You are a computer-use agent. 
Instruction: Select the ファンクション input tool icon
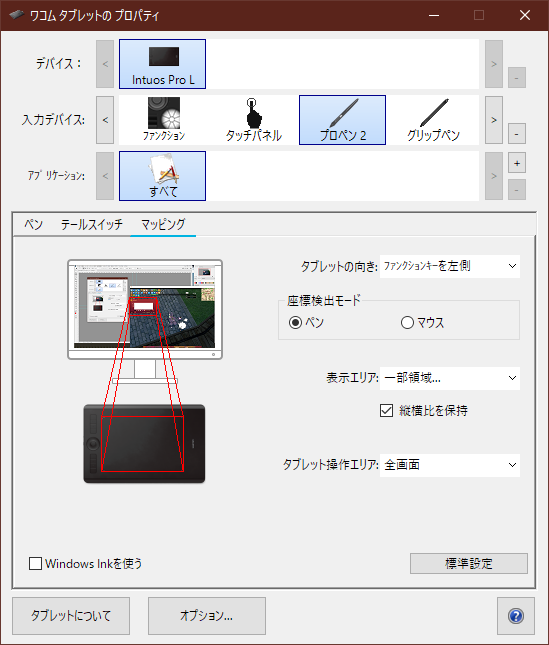[164, 120]
